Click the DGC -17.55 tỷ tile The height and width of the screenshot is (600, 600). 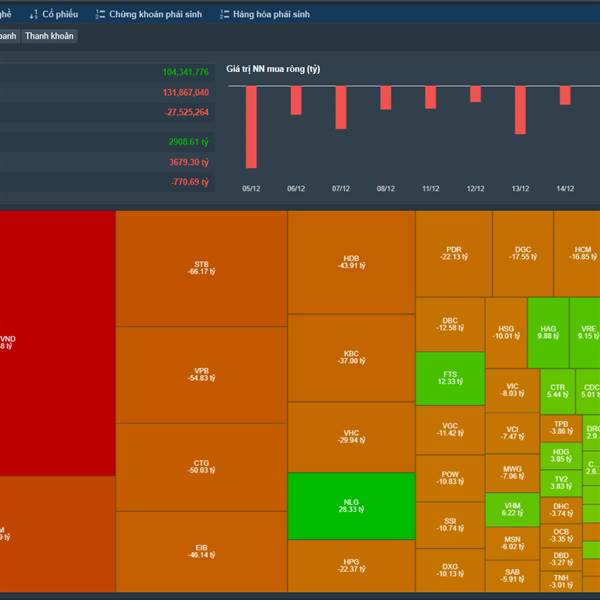[523, 253]
